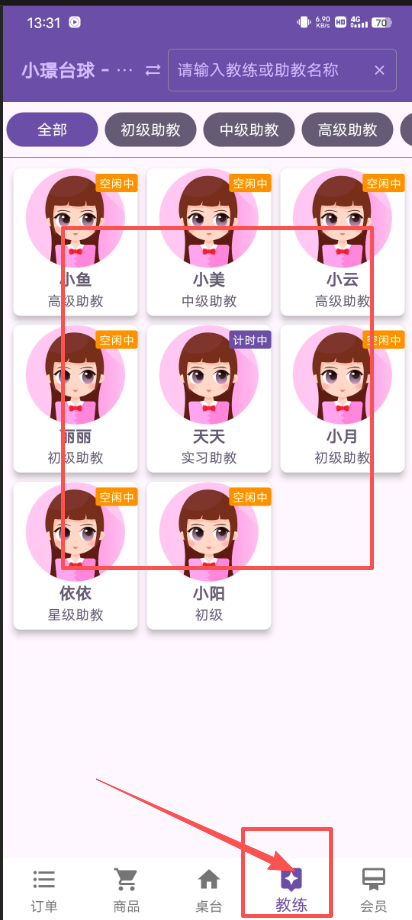Tap the screen recording status icon
This screenshot has width=412, height=920.
pos(75,22)
